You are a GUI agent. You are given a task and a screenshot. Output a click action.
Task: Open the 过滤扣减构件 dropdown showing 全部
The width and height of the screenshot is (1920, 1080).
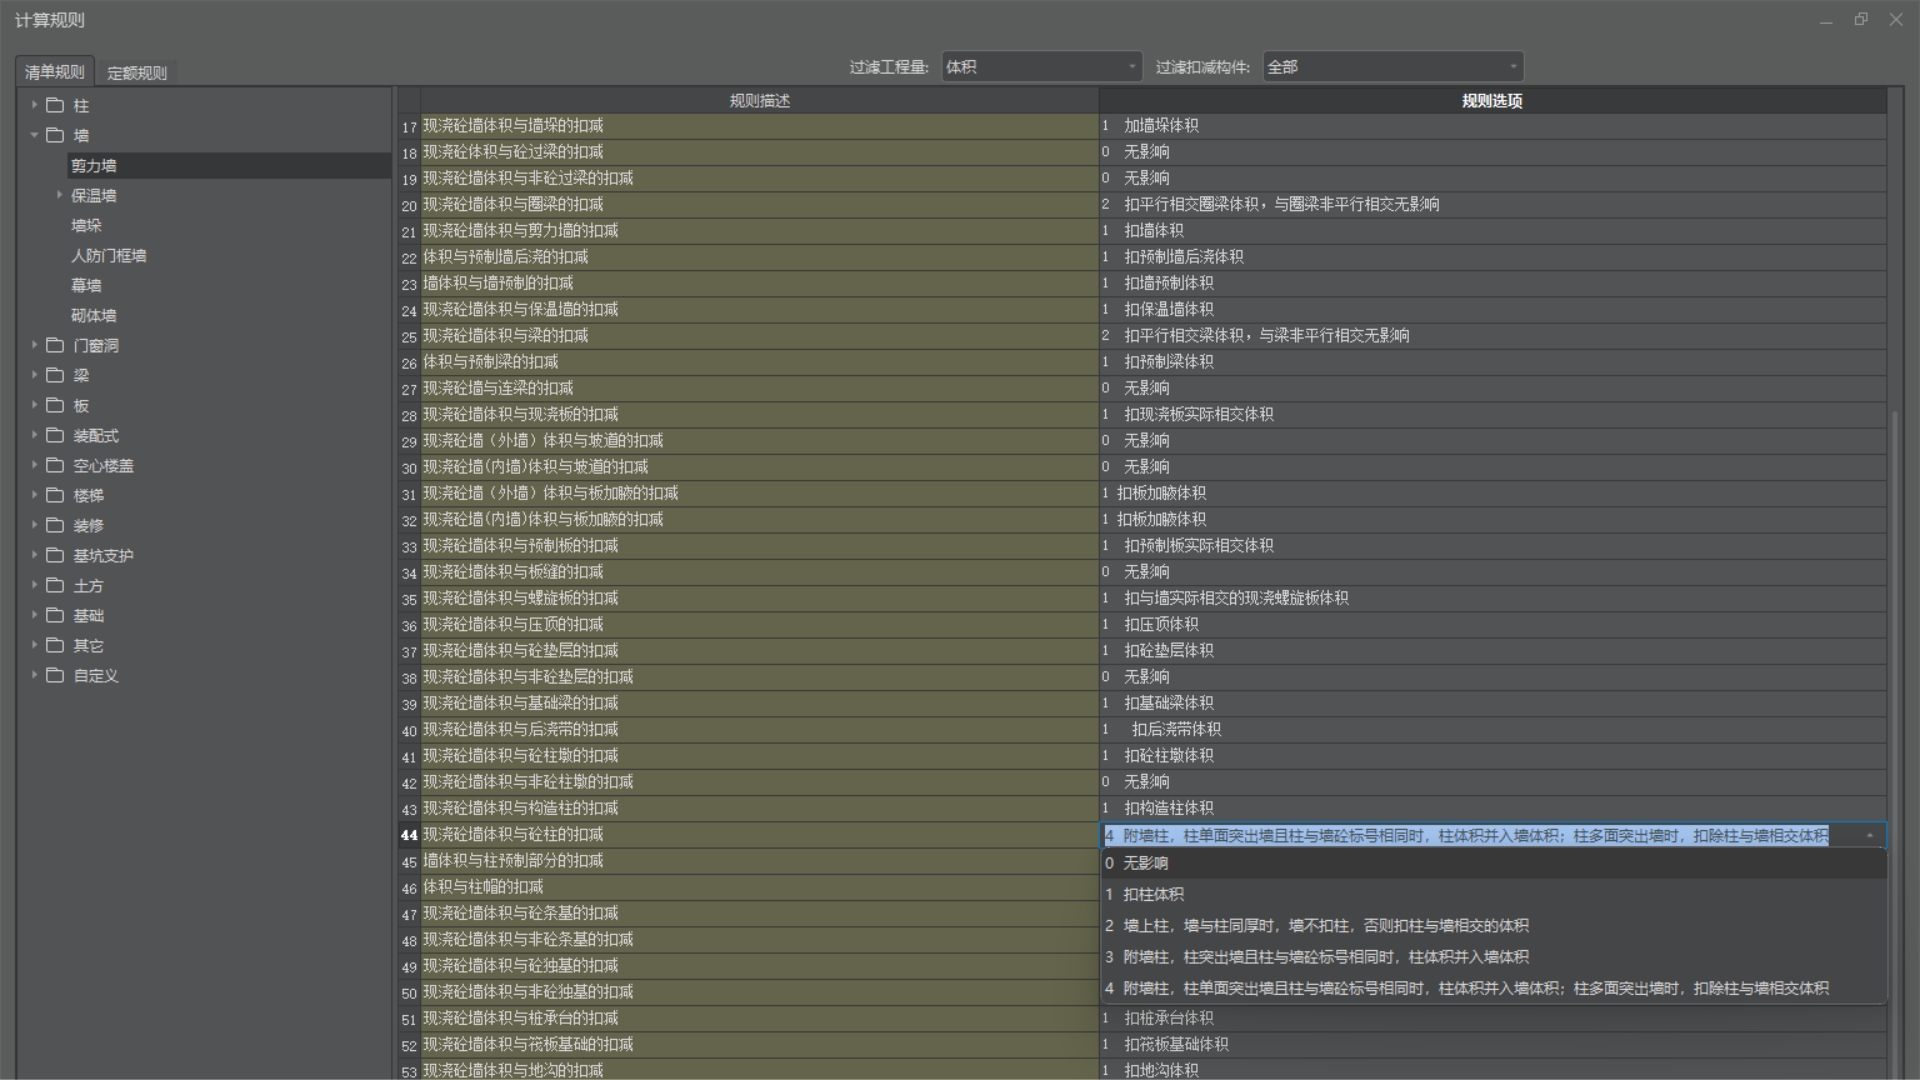[1393, 67]
